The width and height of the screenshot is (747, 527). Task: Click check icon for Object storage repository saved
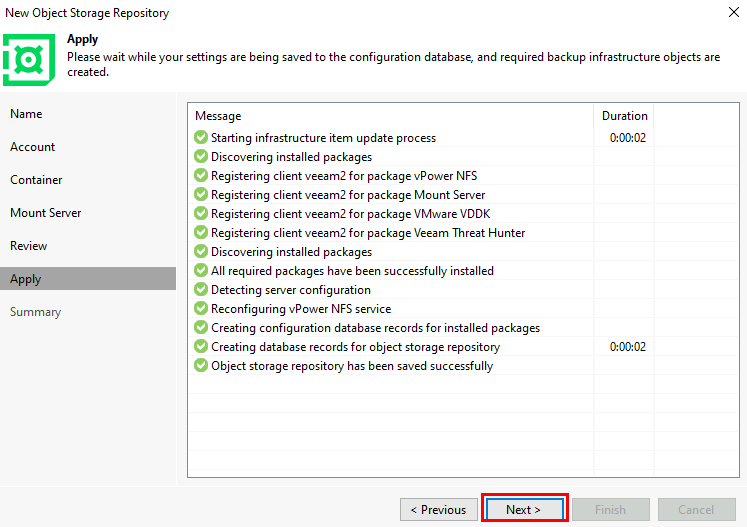click(201, 365)
